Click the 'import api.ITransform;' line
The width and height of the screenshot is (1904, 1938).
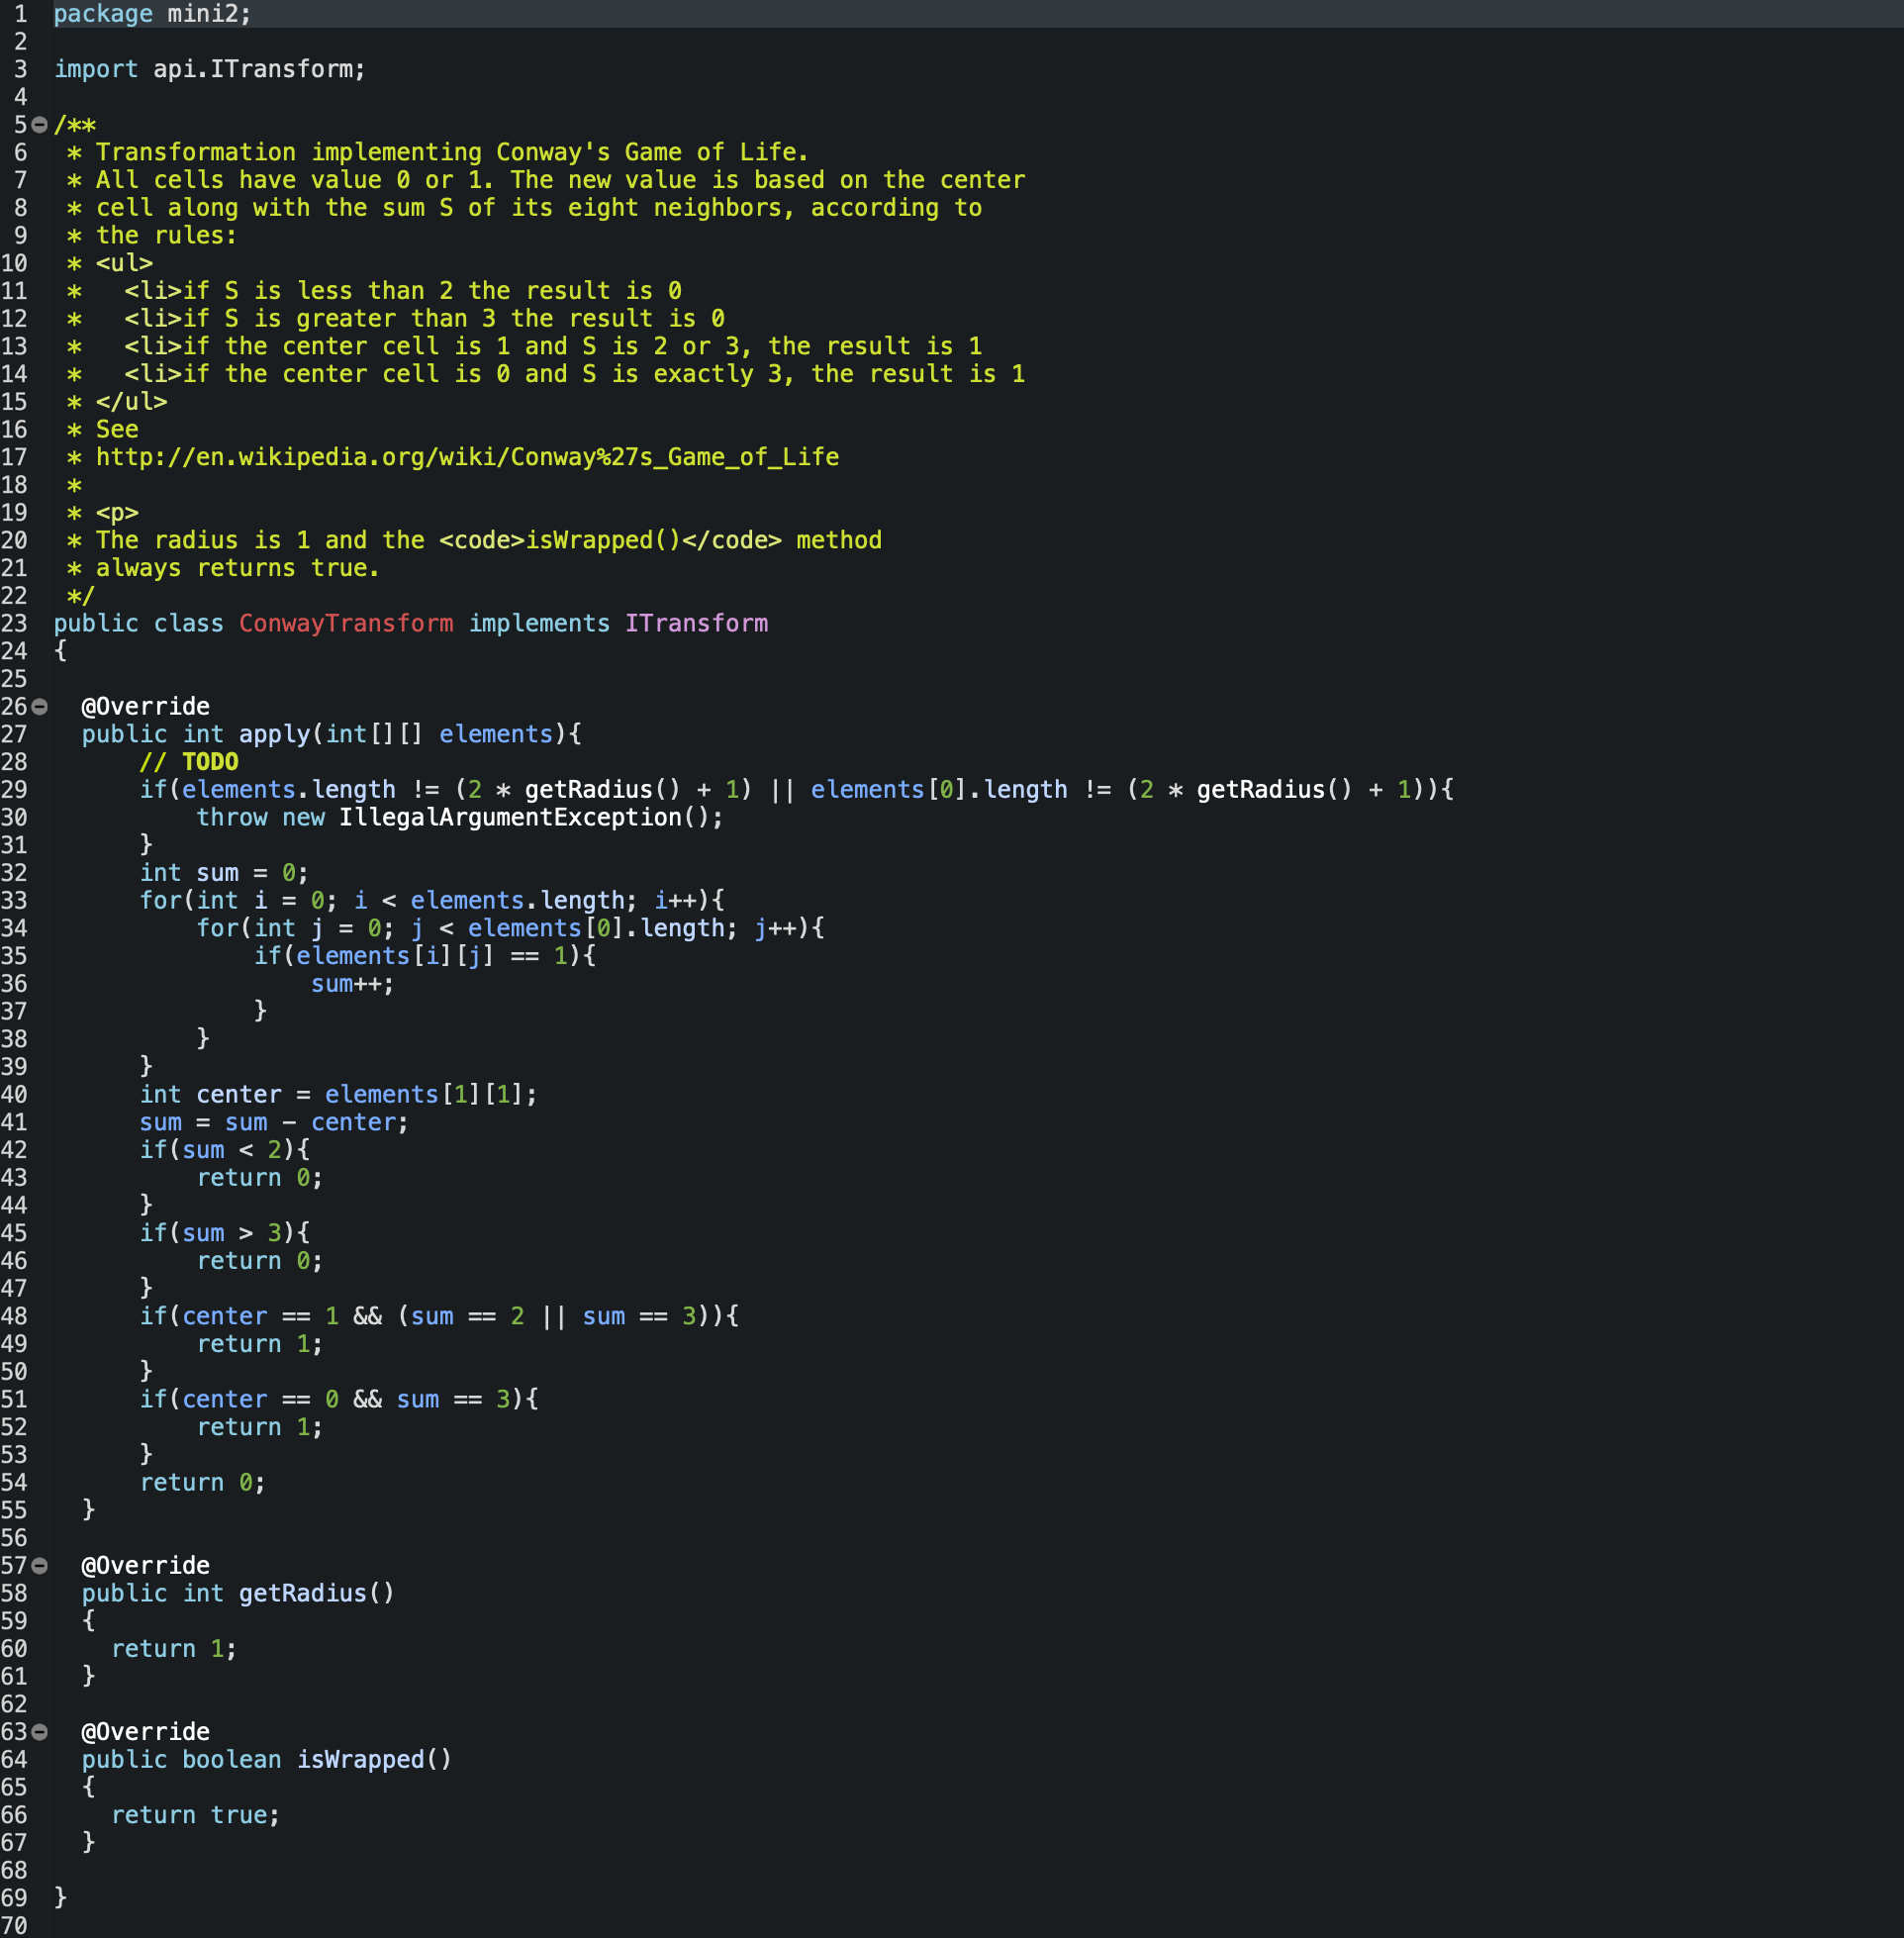click(210, 69)
